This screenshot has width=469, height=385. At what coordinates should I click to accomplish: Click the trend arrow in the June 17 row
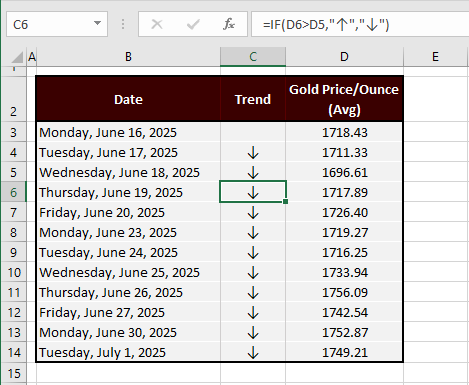click(x=253, y=152)
